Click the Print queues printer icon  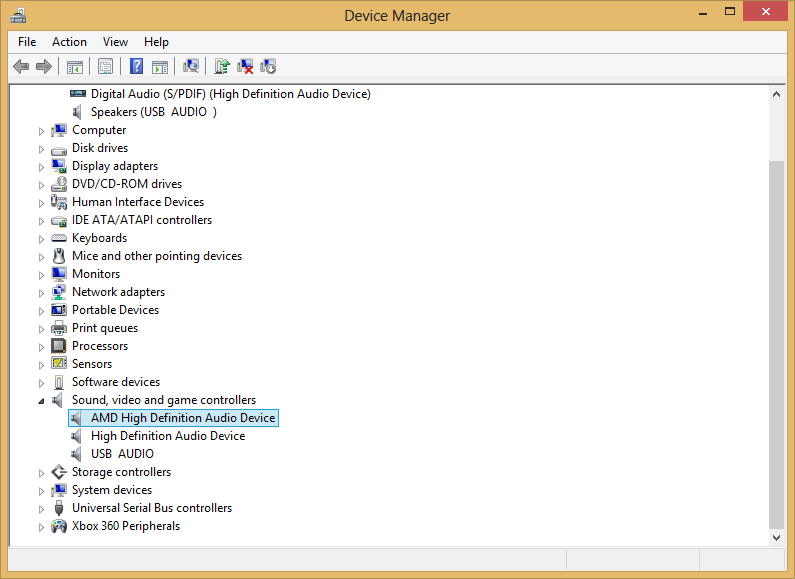point(59,328)
